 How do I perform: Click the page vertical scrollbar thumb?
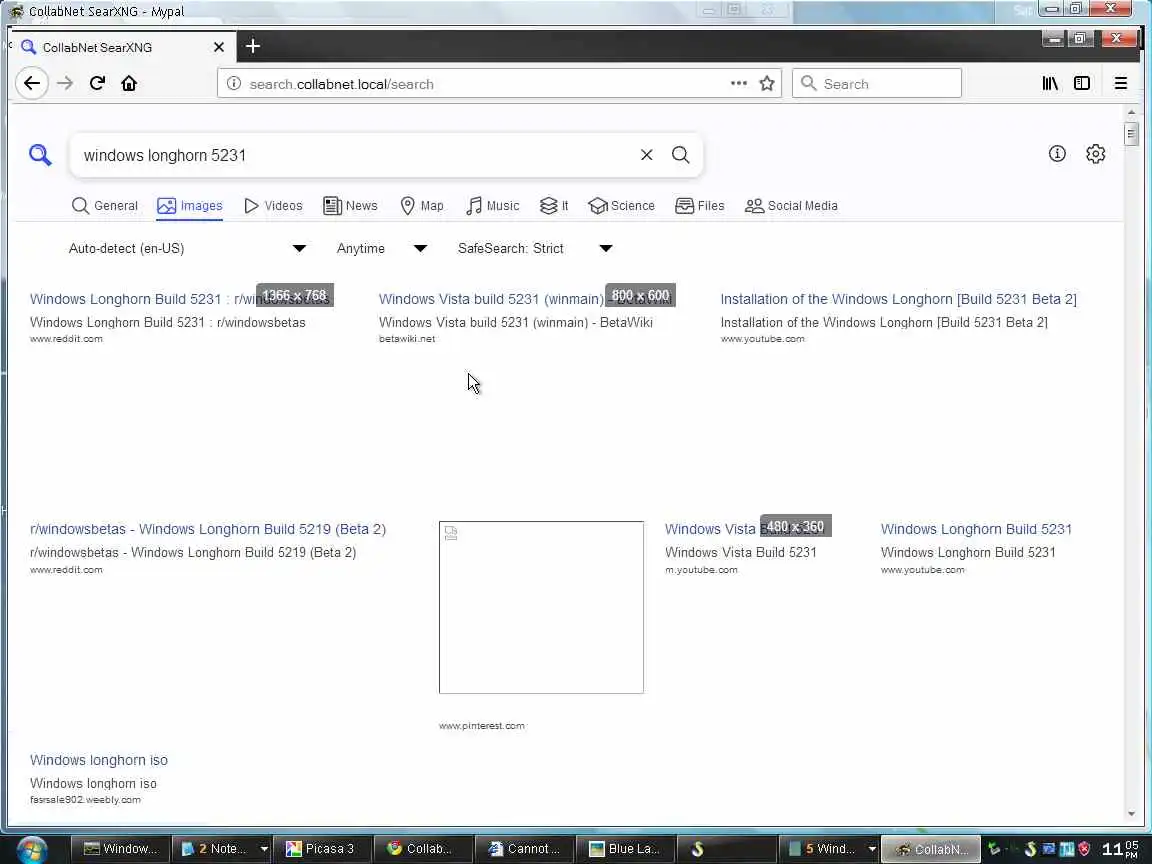[1131, 134]
